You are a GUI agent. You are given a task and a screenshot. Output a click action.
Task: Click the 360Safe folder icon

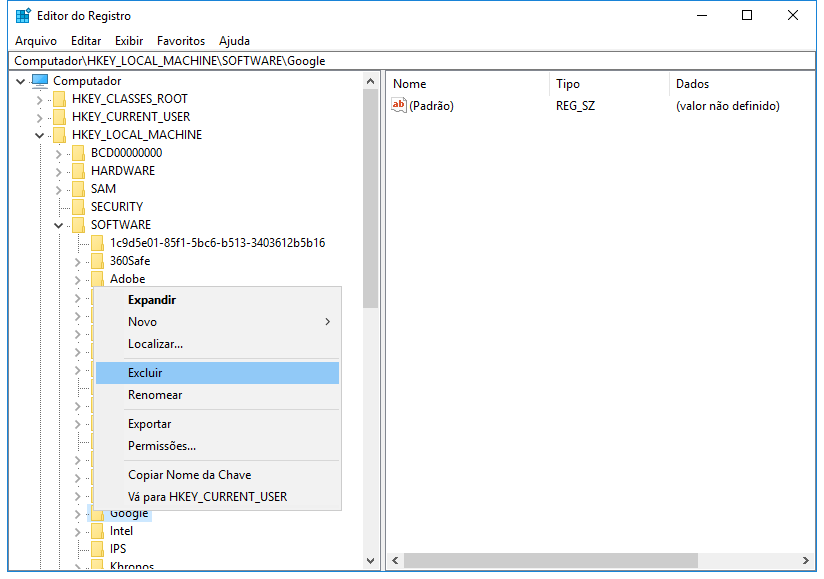click(97, 261)
